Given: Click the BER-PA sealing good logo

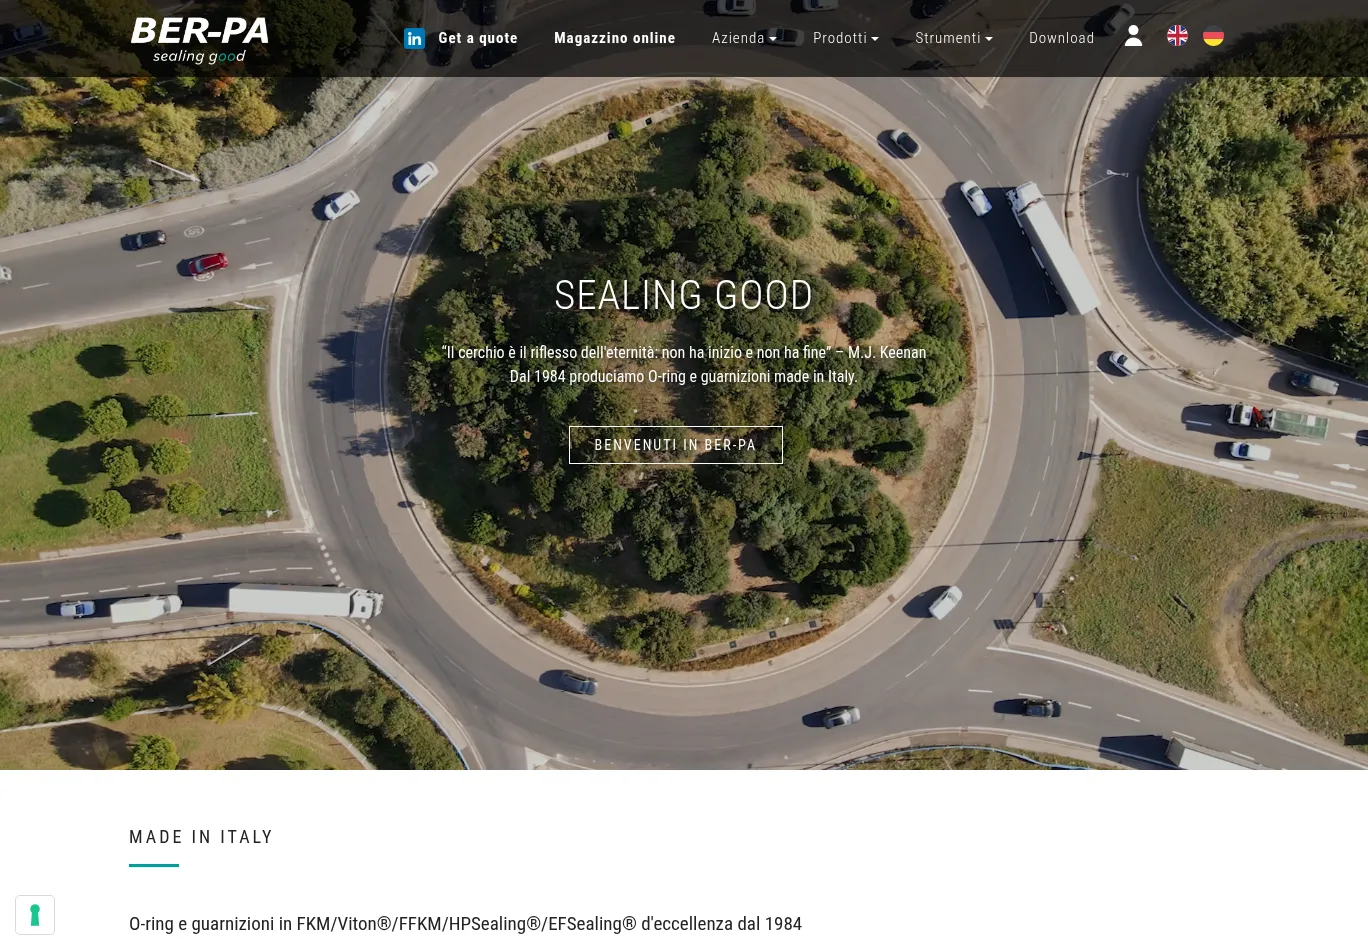Looking at the screenshot, I should click(200, 40).
